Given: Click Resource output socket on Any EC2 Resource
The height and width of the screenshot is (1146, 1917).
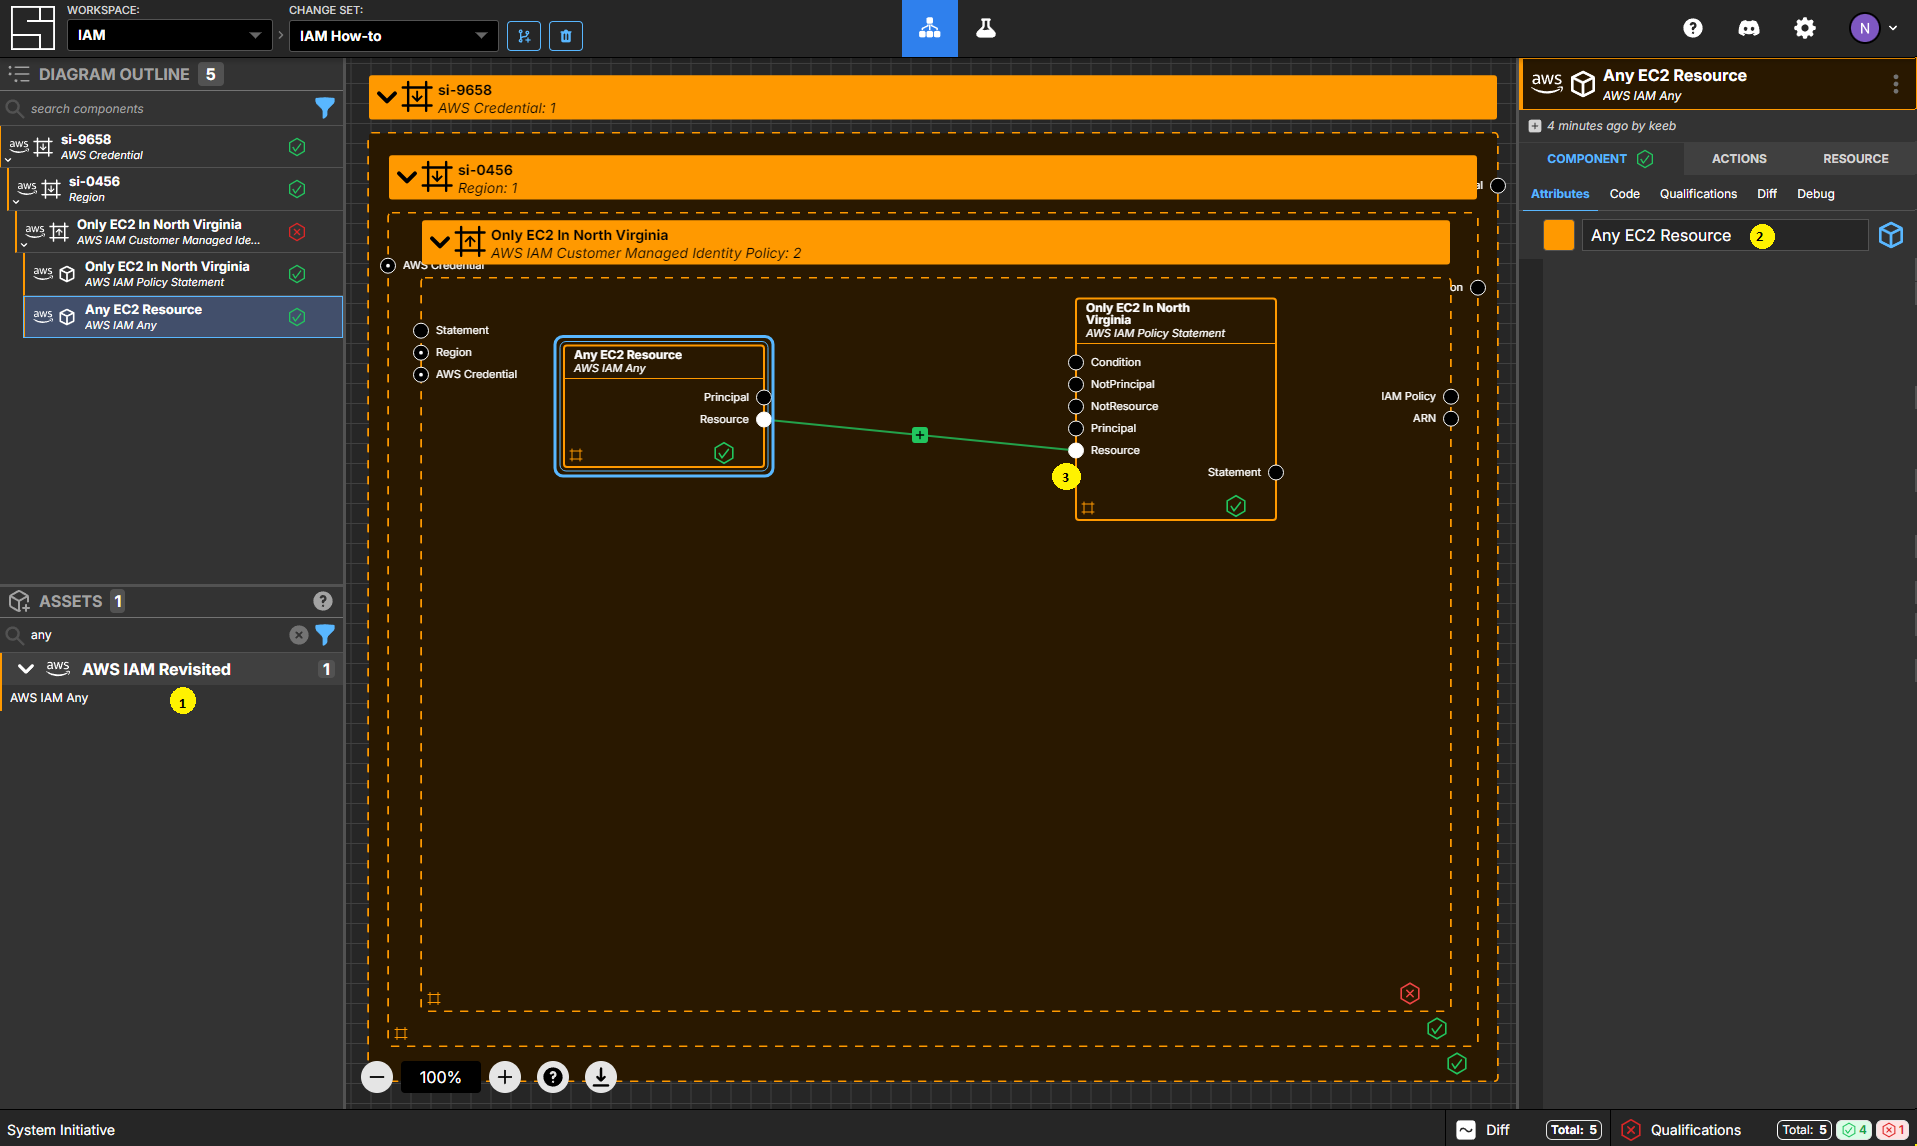Looking at the screenshot, I should [764, 420].
